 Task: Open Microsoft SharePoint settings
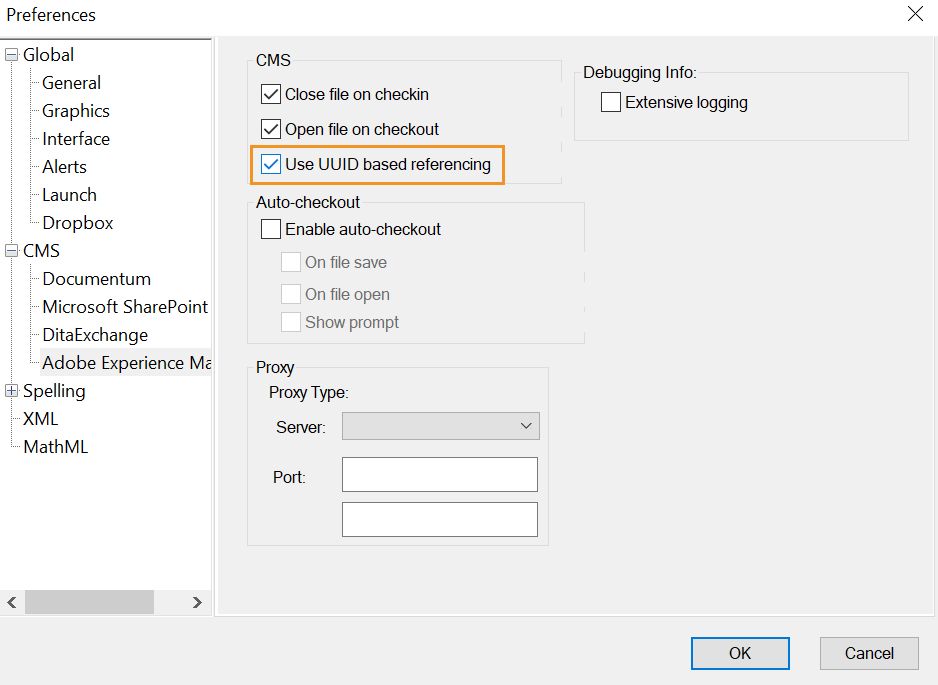pyautogui.click(x=125, y=307)
